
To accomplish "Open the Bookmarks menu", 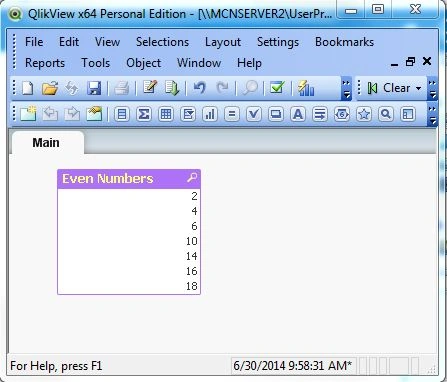I will pyautogui.click(x=344, y=42).
